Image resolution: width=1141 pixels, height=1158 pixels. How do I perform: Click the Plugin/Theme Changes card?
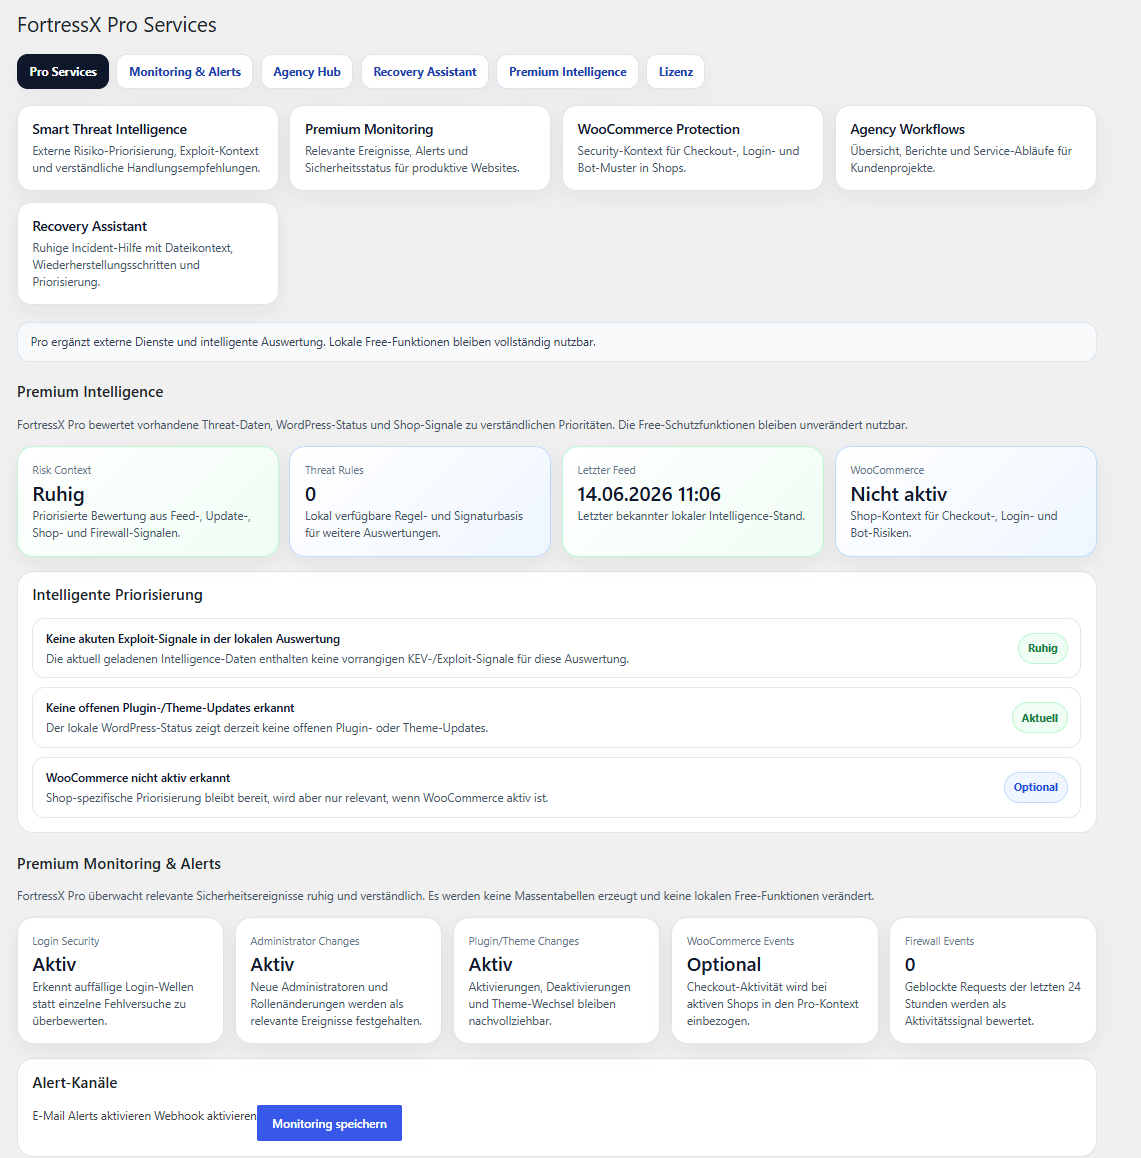pyautogui.click(x=556, y=980)
